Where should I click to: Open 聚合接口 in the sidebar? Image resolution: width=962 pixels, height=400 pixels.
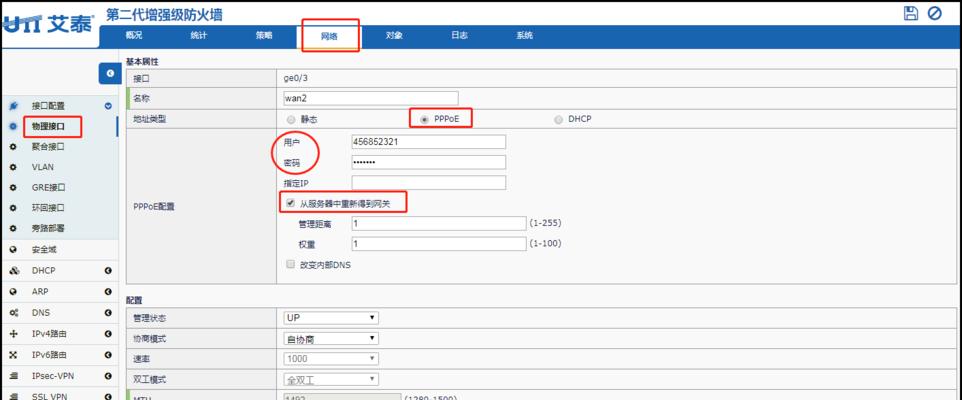pos(48,147)
